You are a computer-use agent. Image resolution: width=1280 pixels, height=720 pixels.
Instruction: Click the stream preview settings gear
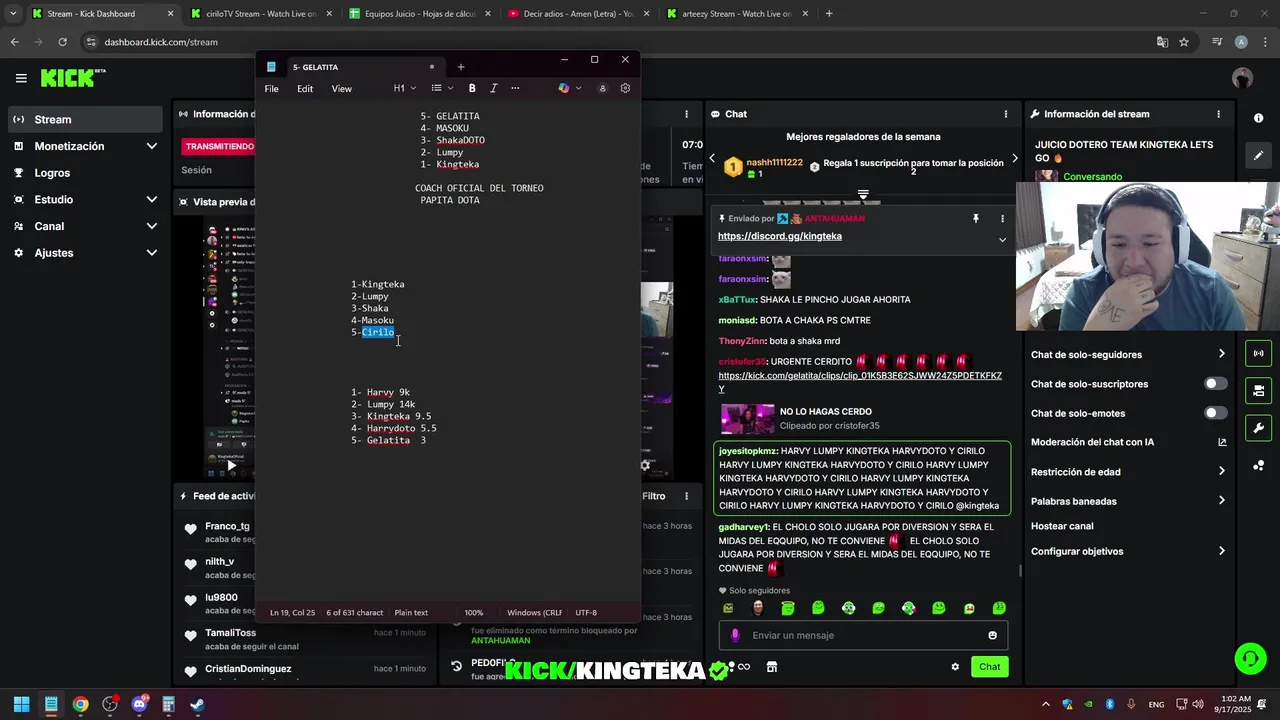pyautogui.click(x=645, y=465)
